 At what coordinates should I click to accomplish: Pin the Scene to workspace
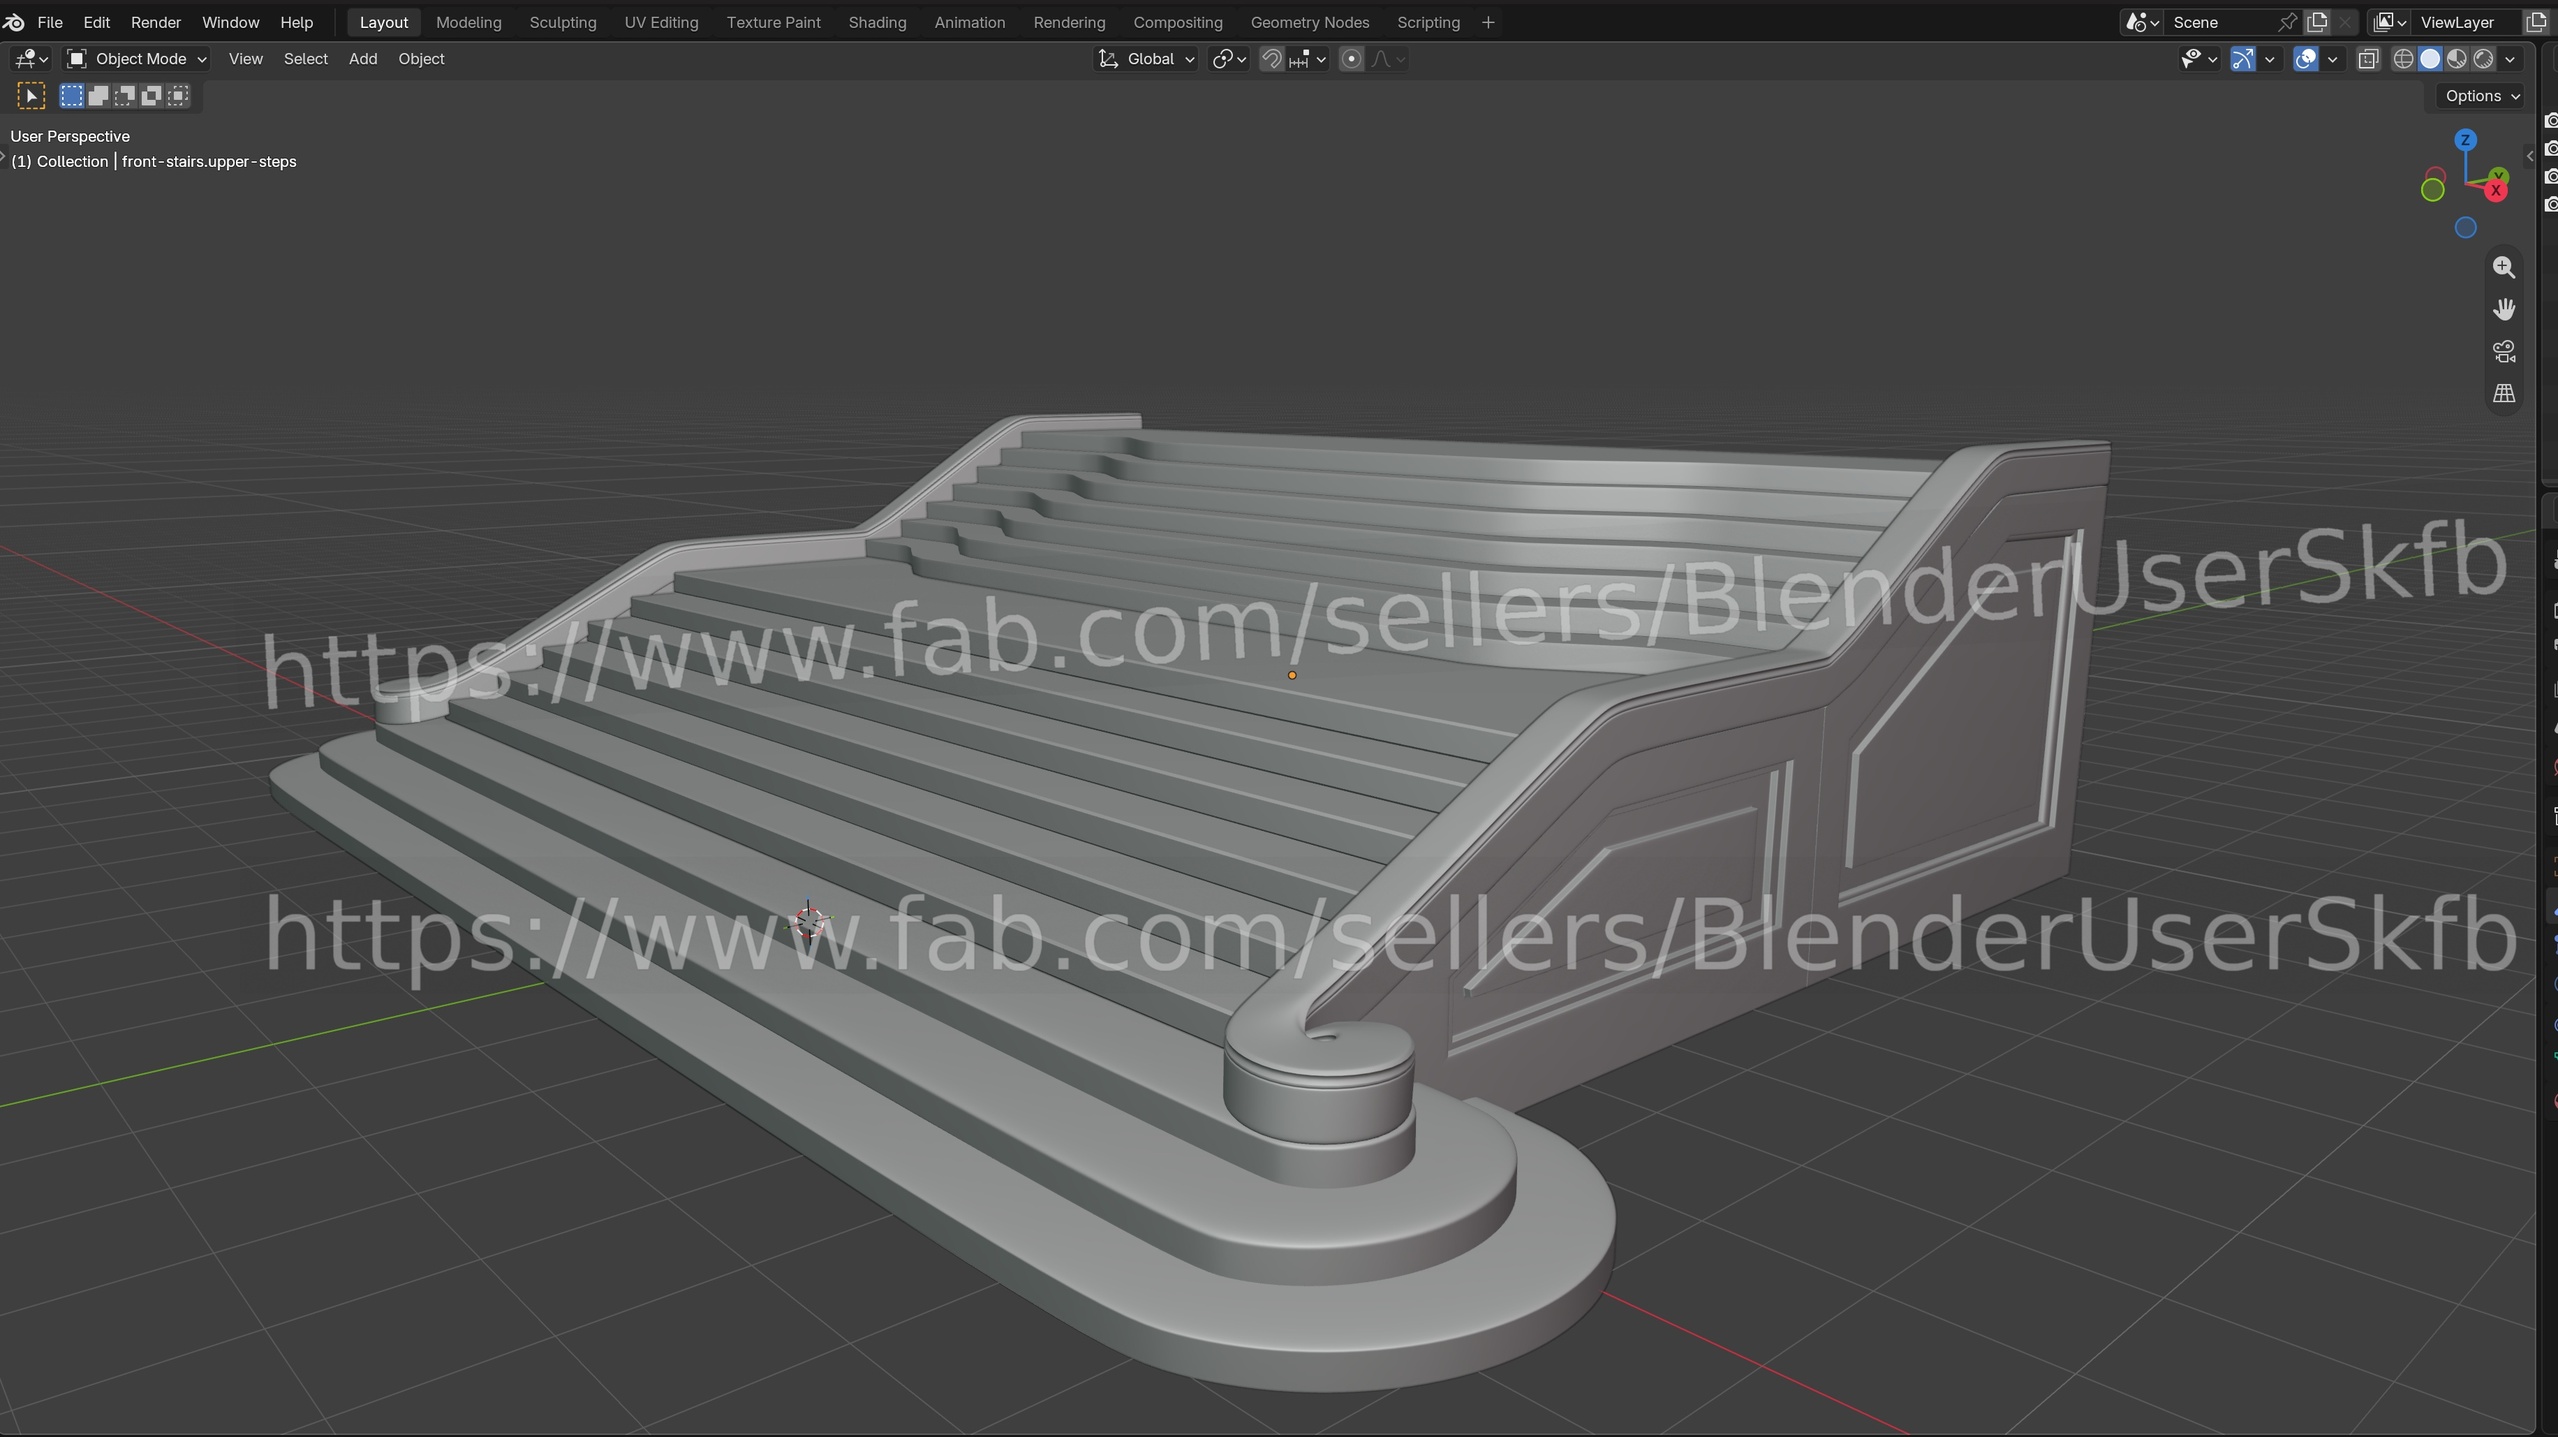pos(2288,22)
